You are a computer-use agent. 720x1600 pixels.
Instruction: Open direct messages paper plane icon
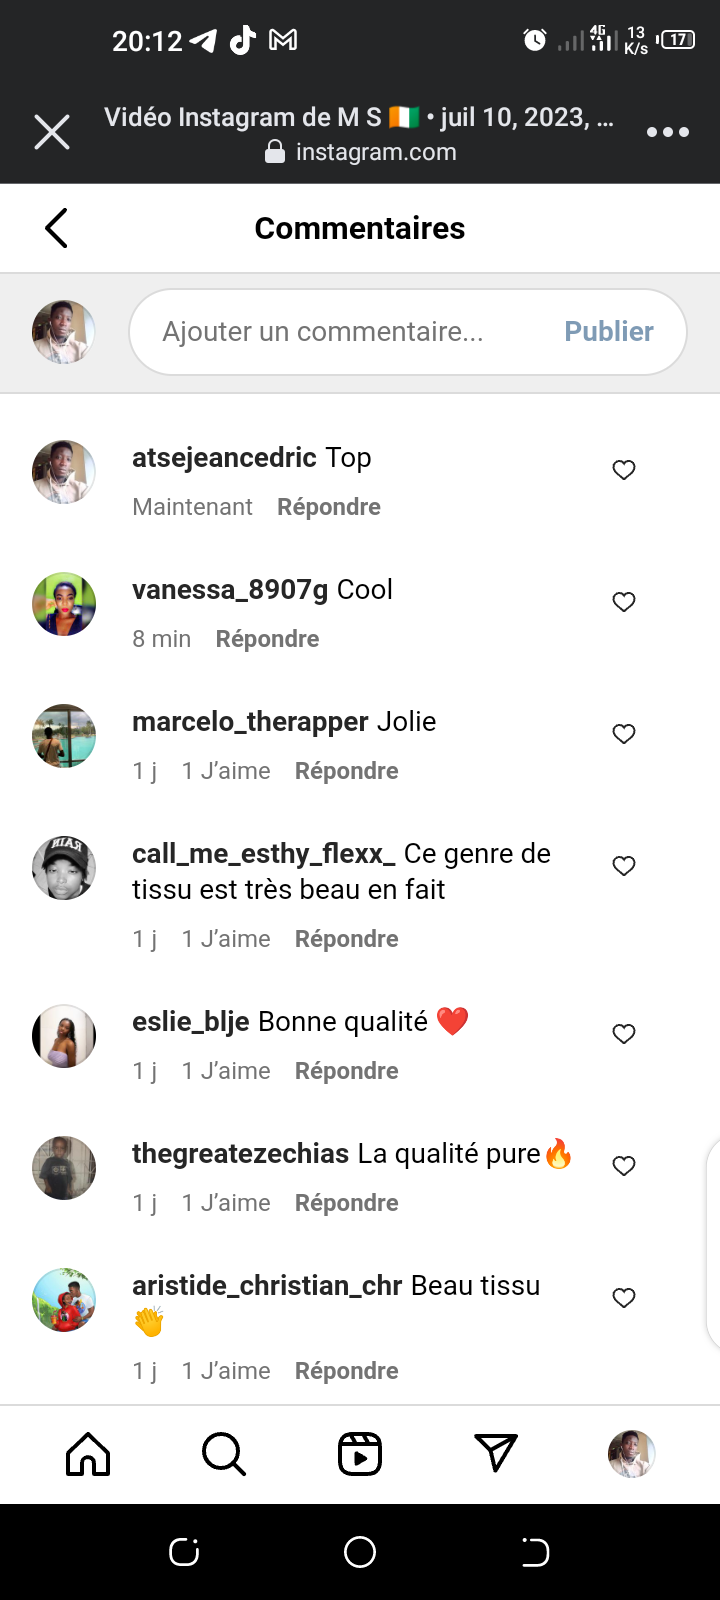point(496,1454)
